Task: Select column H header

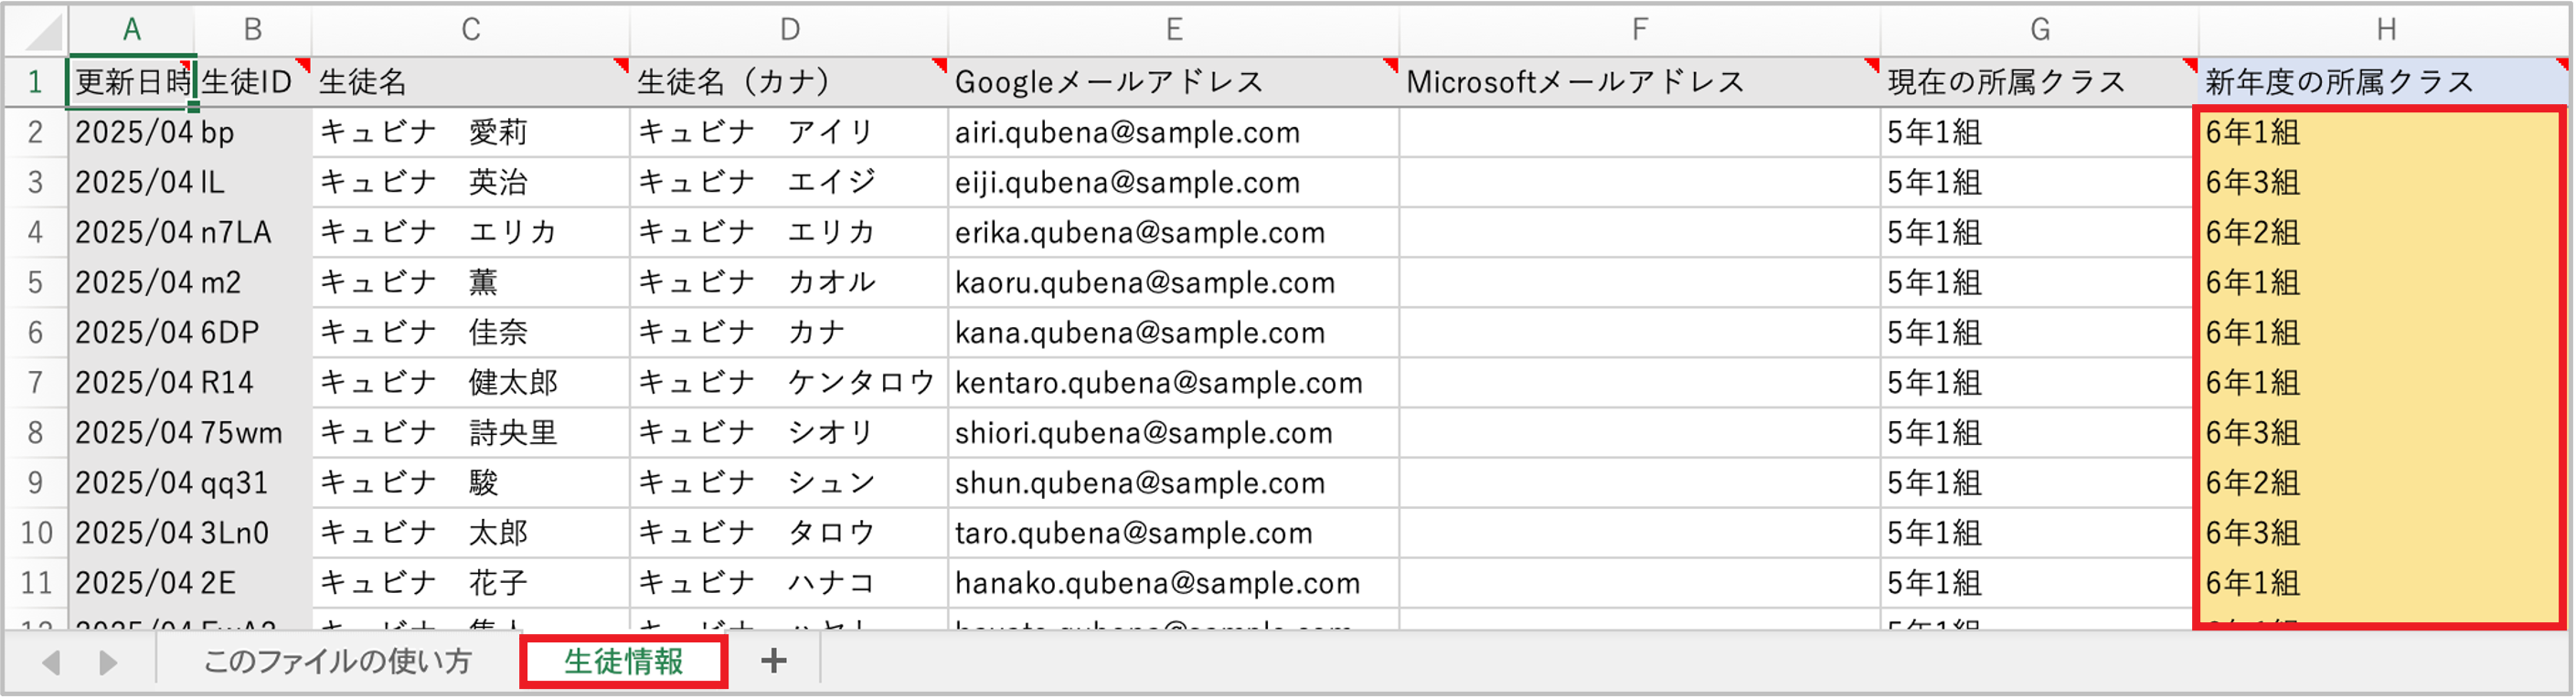Action: pyautogui.click(x=2385, y=30)
